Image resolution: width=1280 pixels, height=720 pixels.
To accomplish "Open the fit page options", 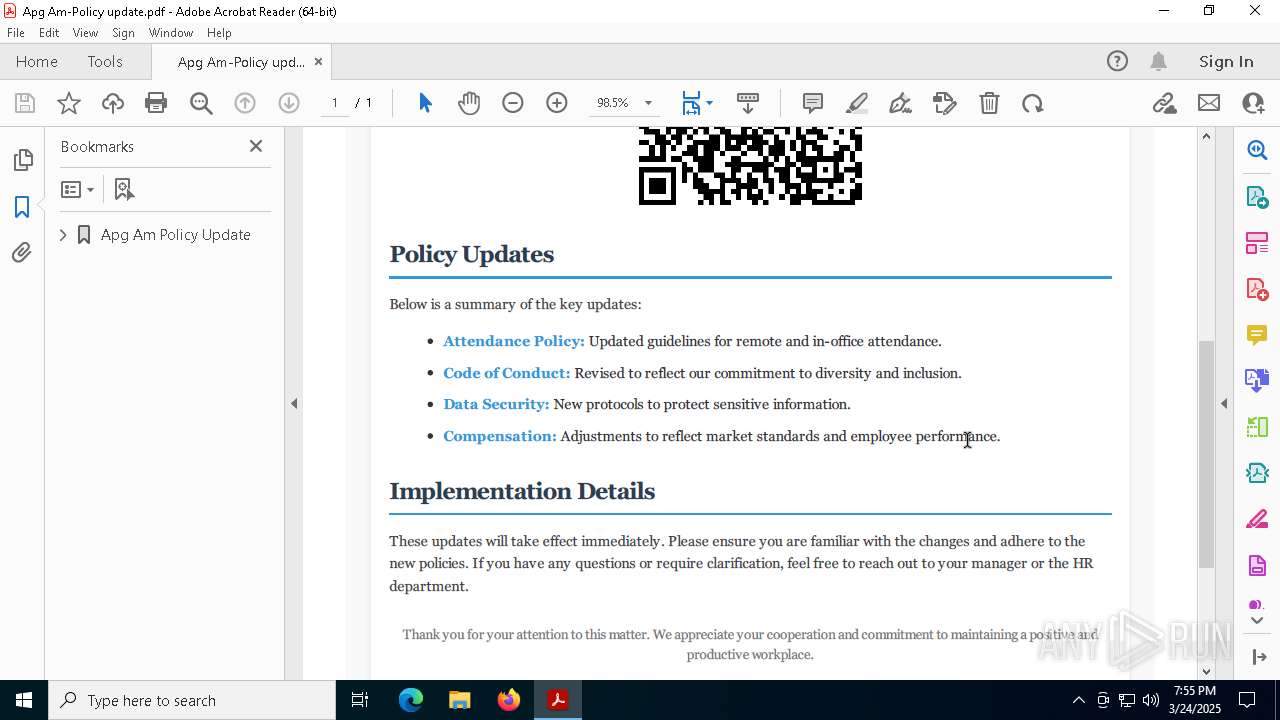I will pyautogui.click(x=697, y=103).
